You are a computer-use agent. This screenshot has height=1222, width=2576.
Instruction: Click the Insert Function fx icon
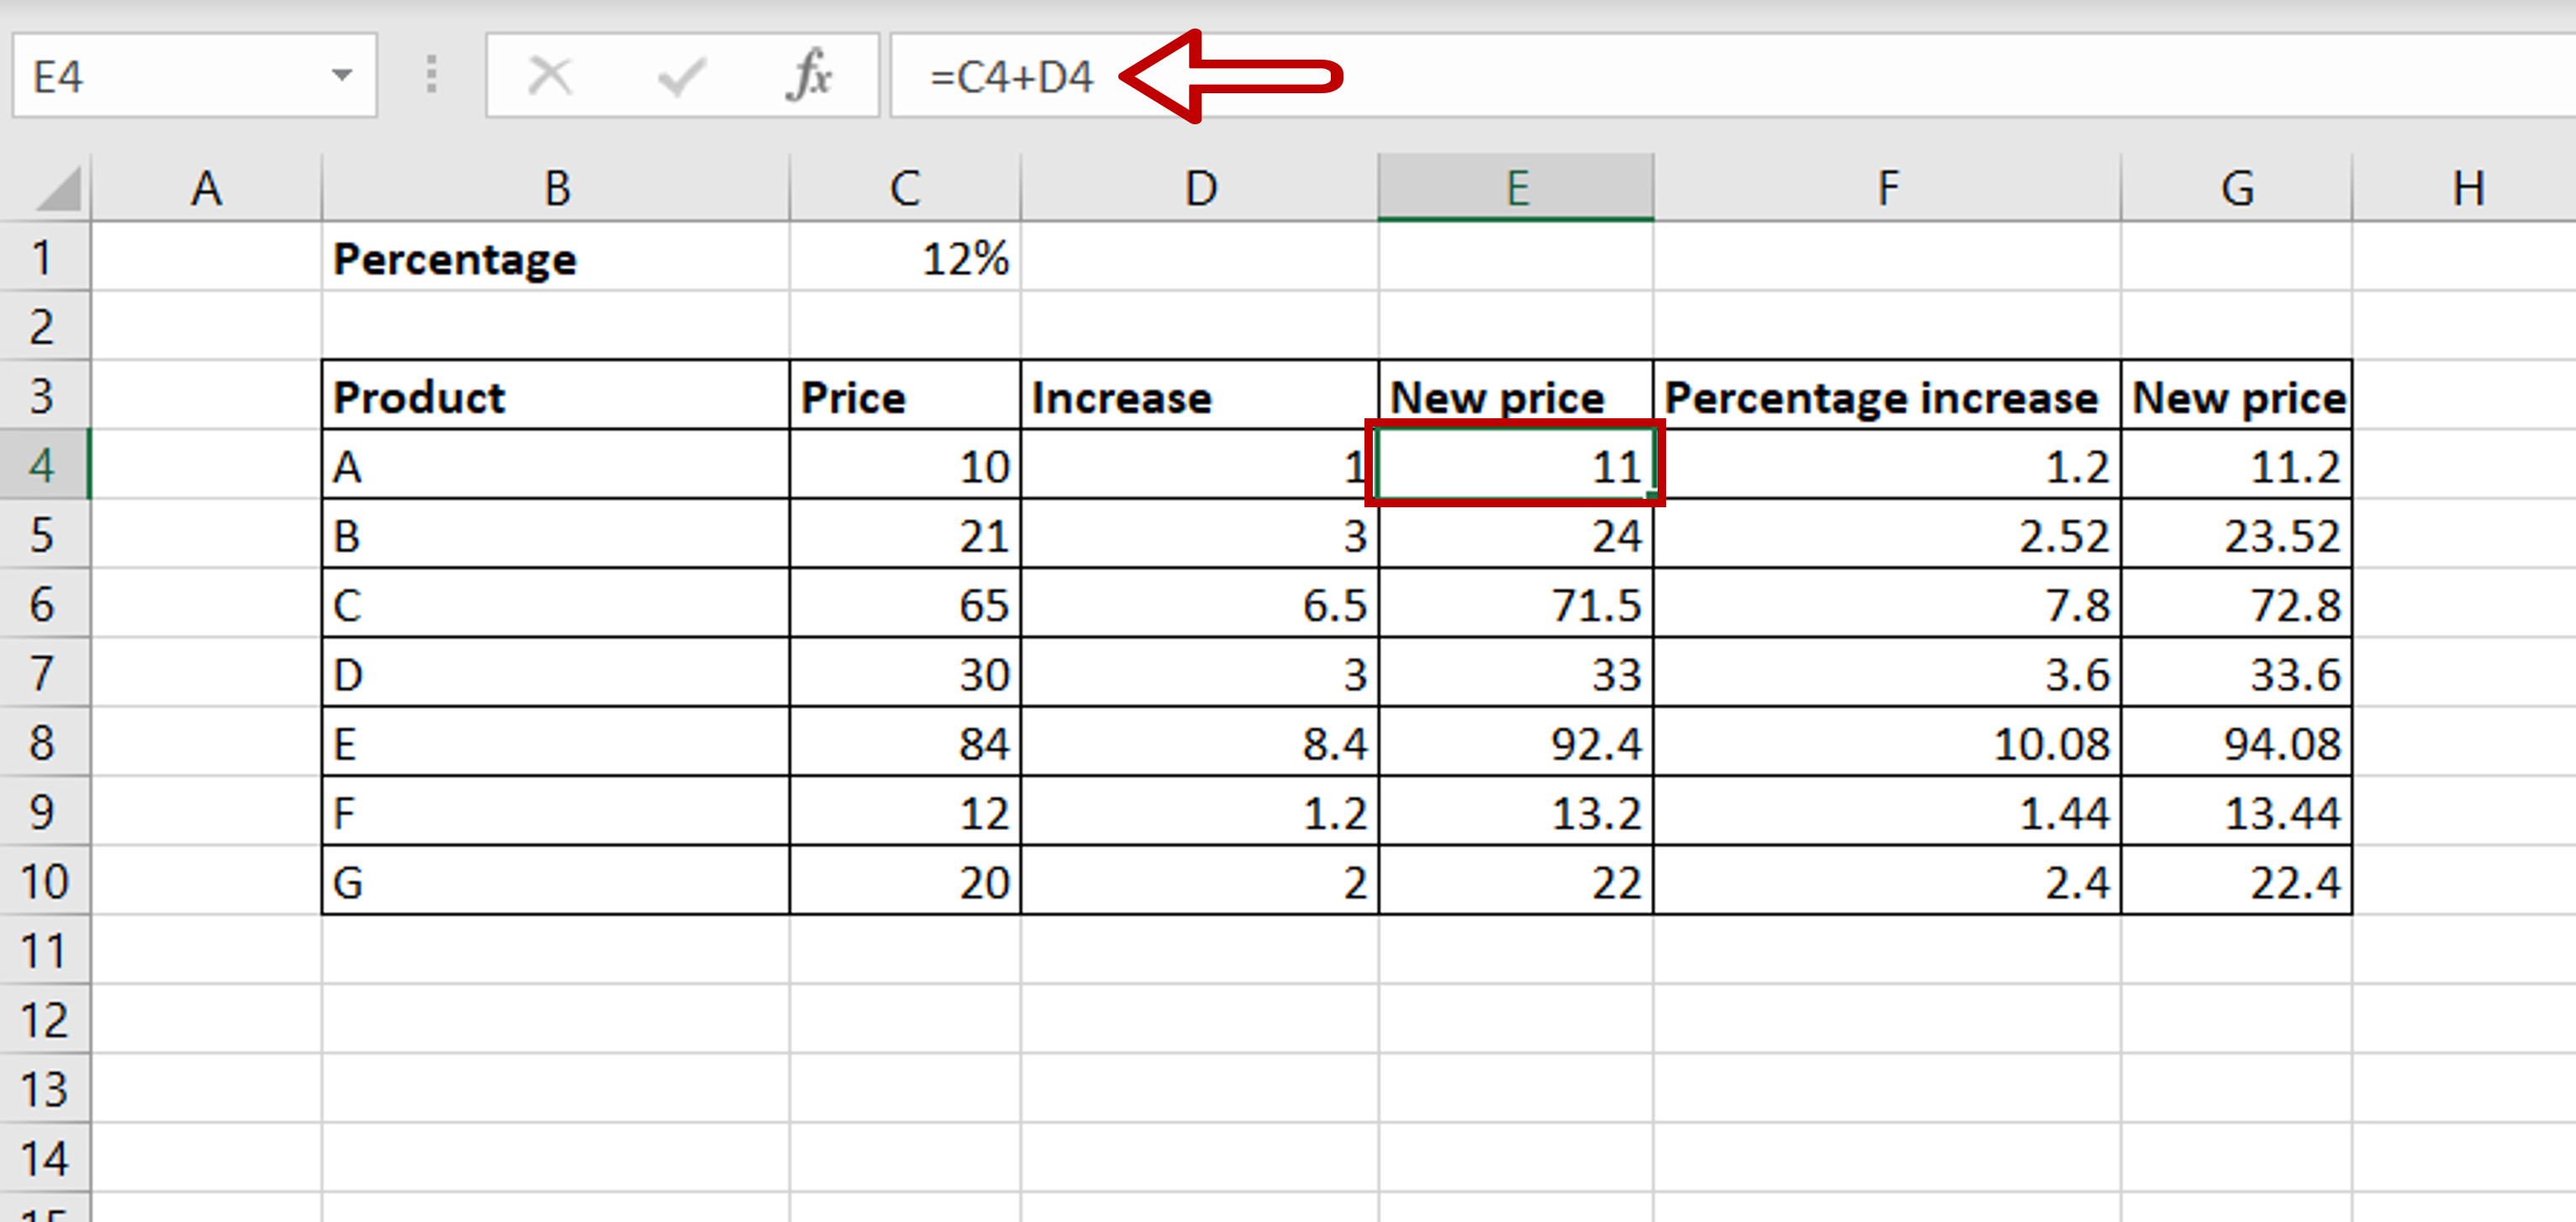pyautogui.click(x=808, y=76)
